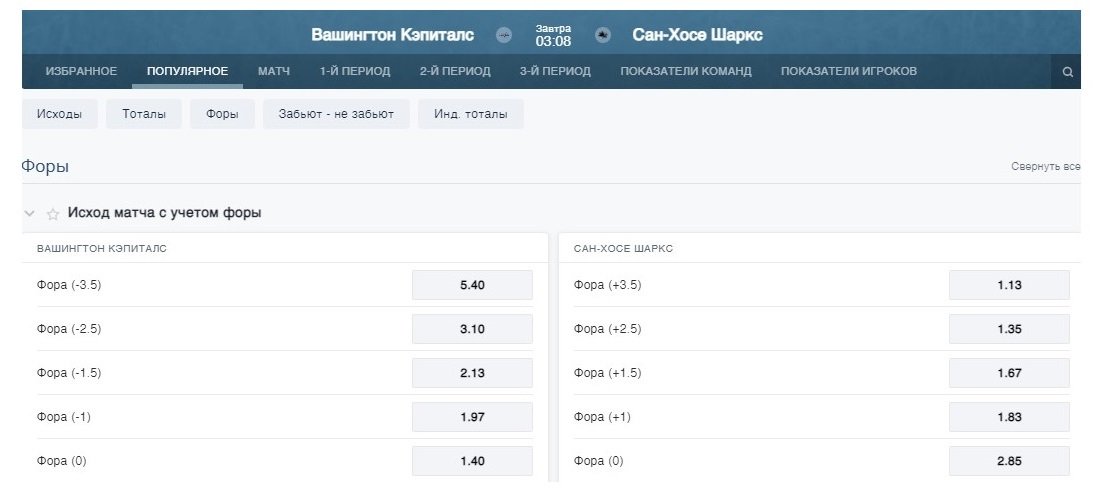Screen dimensions: 1101x497
Task: Open the ПОКАЗАТЕЛИ ИГРОКОВ tab
Action: (x=849, y=71)
